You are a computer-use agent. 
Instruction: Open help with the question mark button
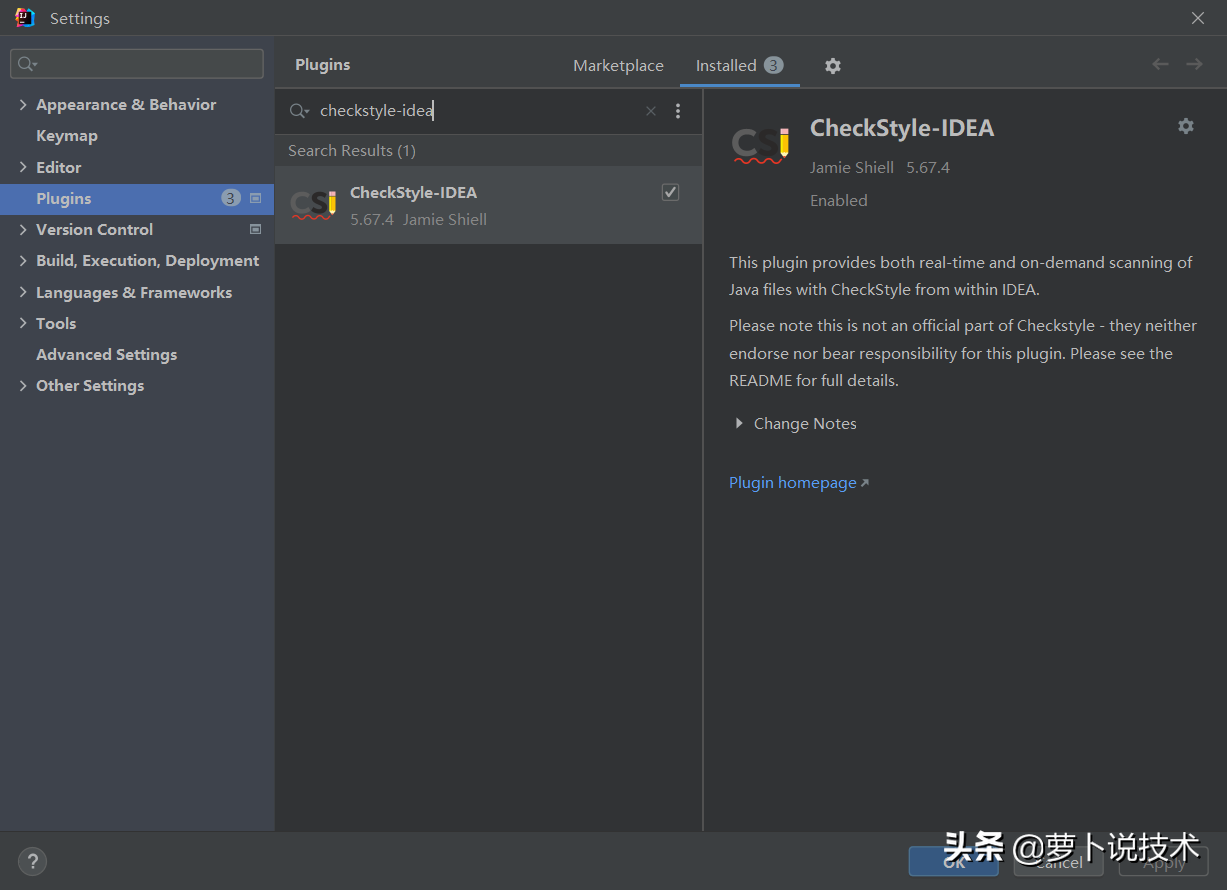32,860
